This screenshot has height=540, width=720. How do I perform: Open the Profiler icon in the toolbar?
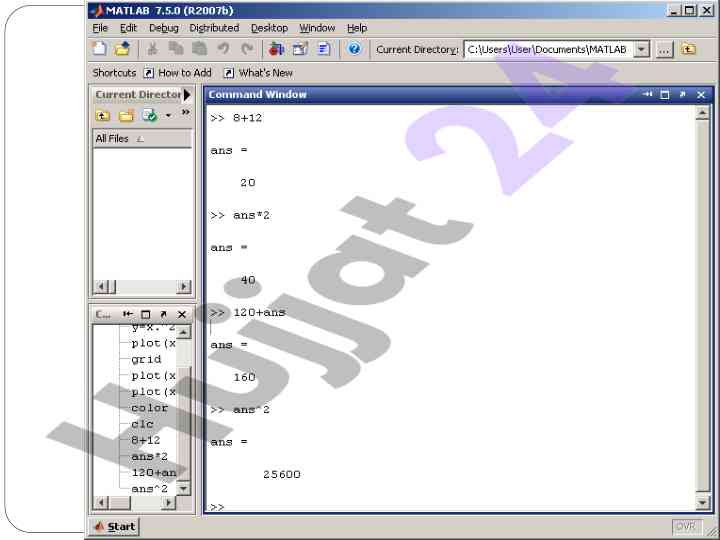point(324,49)
